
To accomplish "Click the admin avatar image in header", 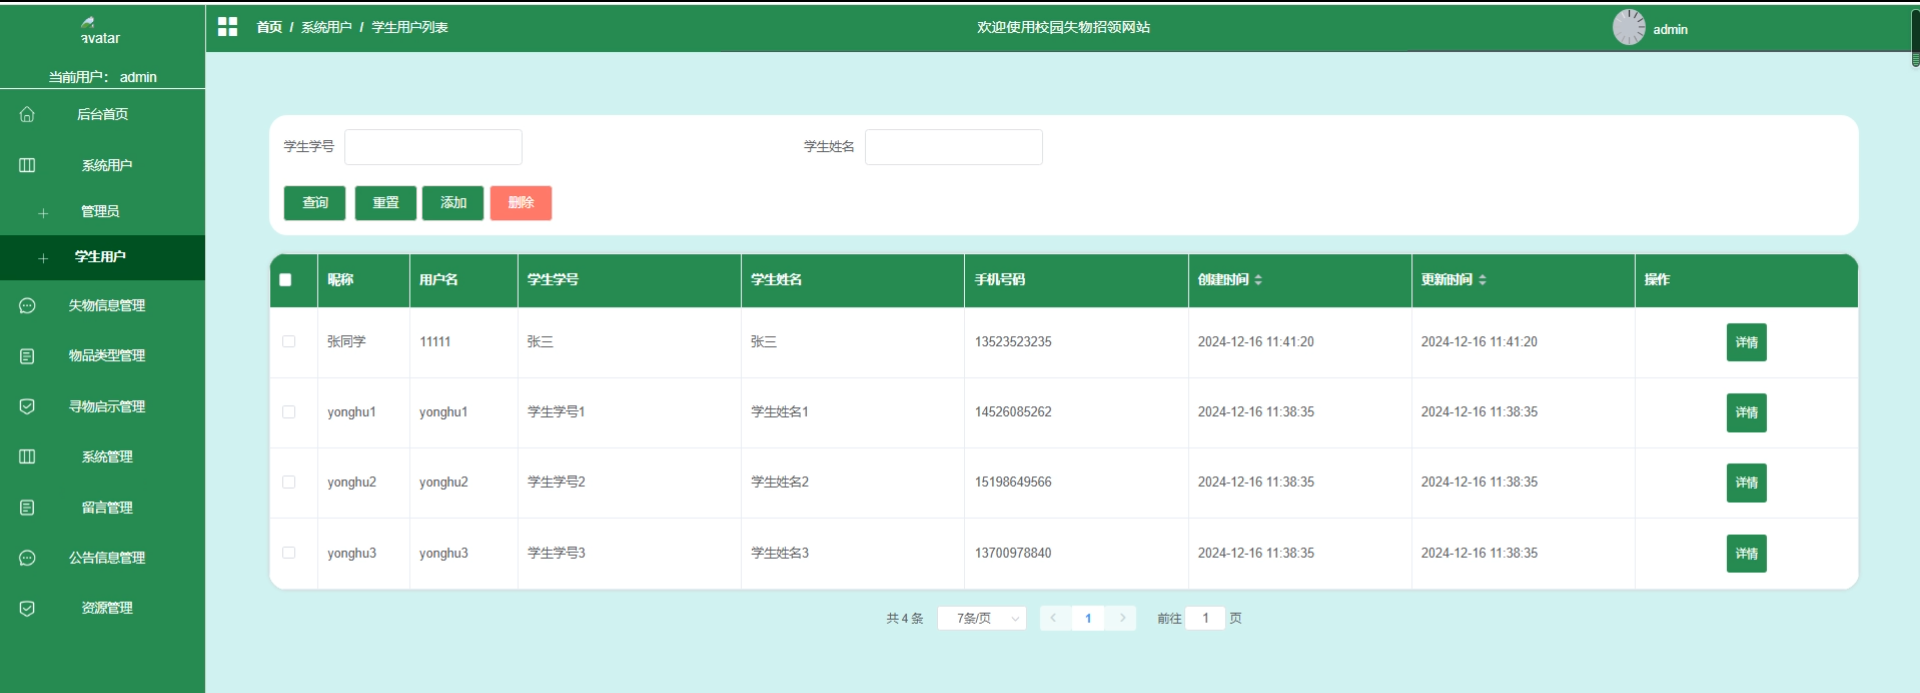I will point(1629,27).
